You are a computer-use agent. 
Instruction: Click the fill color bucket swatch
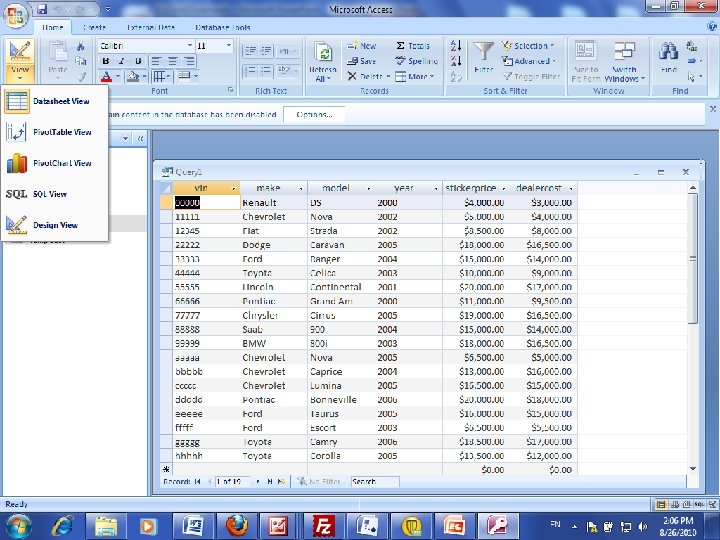tap(133, 76)
